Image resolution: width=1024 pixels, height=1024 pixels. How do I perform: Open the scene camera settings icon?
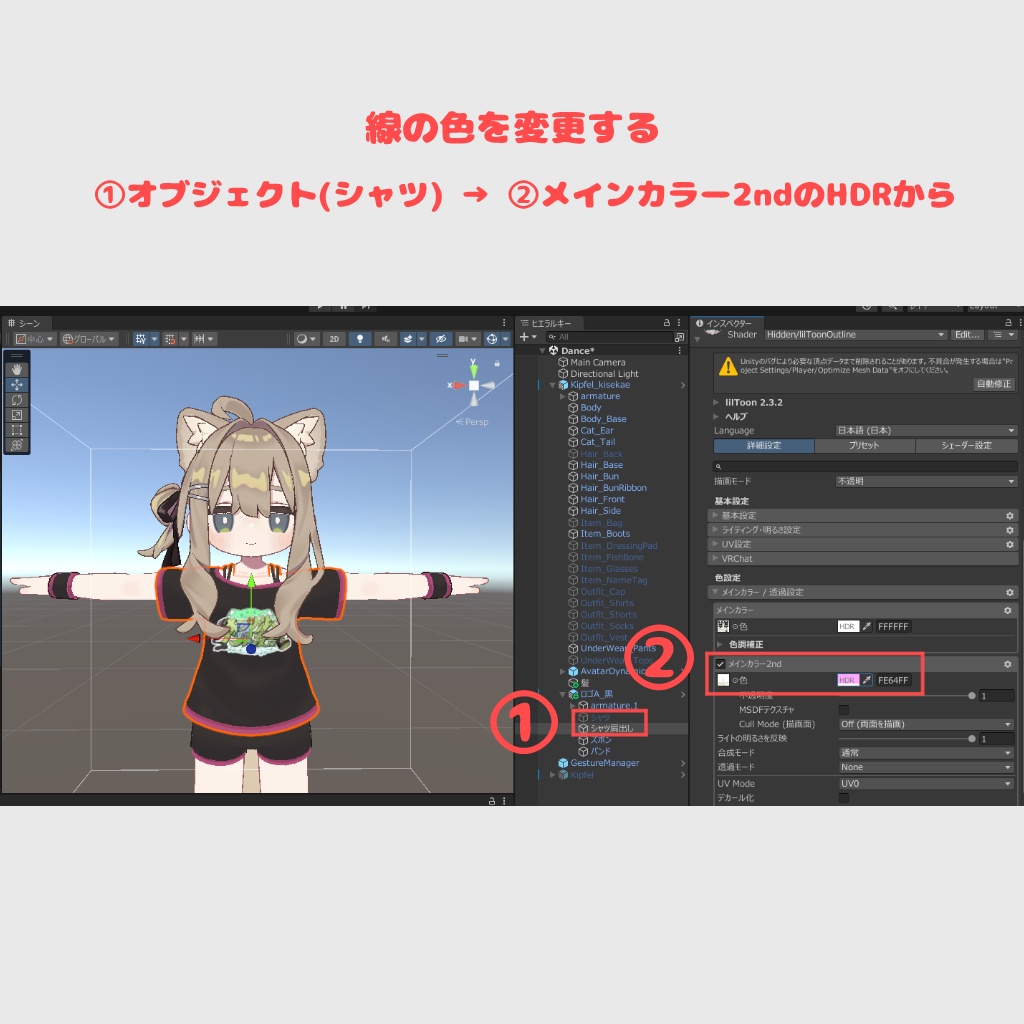tap(468, 338)
